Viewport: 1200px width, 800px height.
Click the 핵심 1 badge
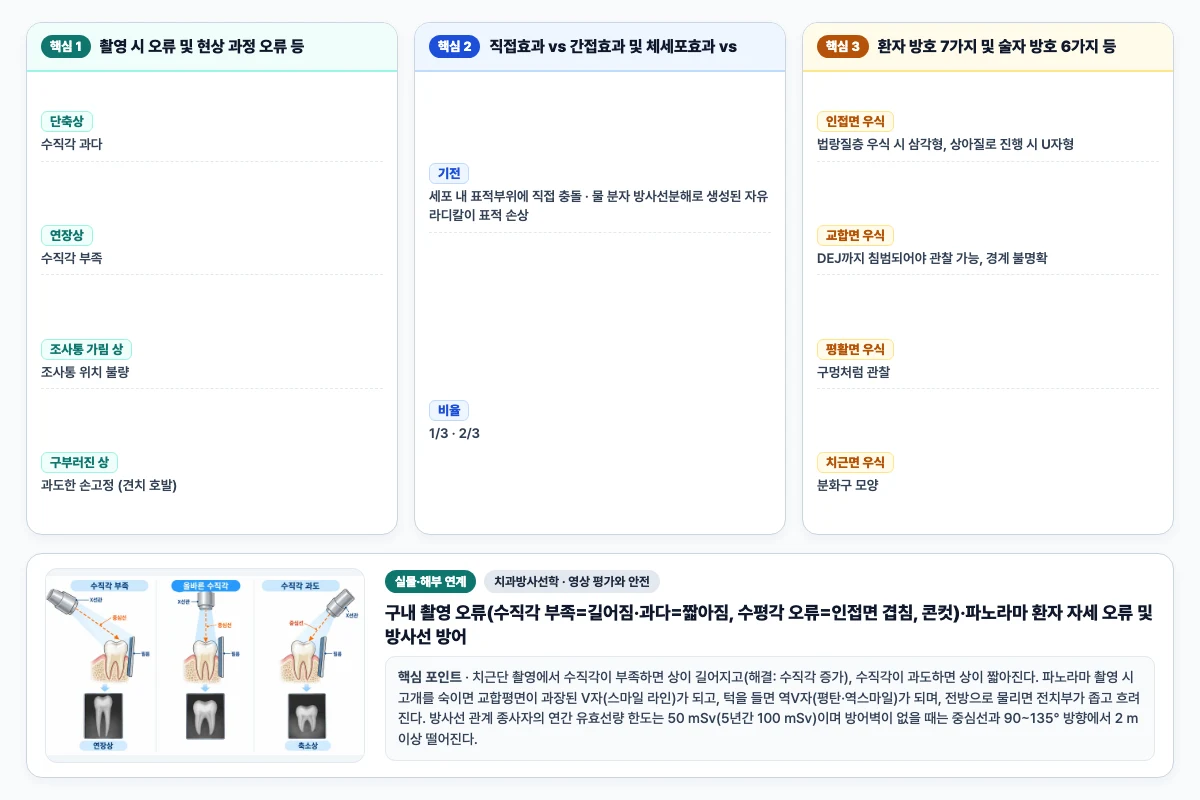(x=66, y=46)
